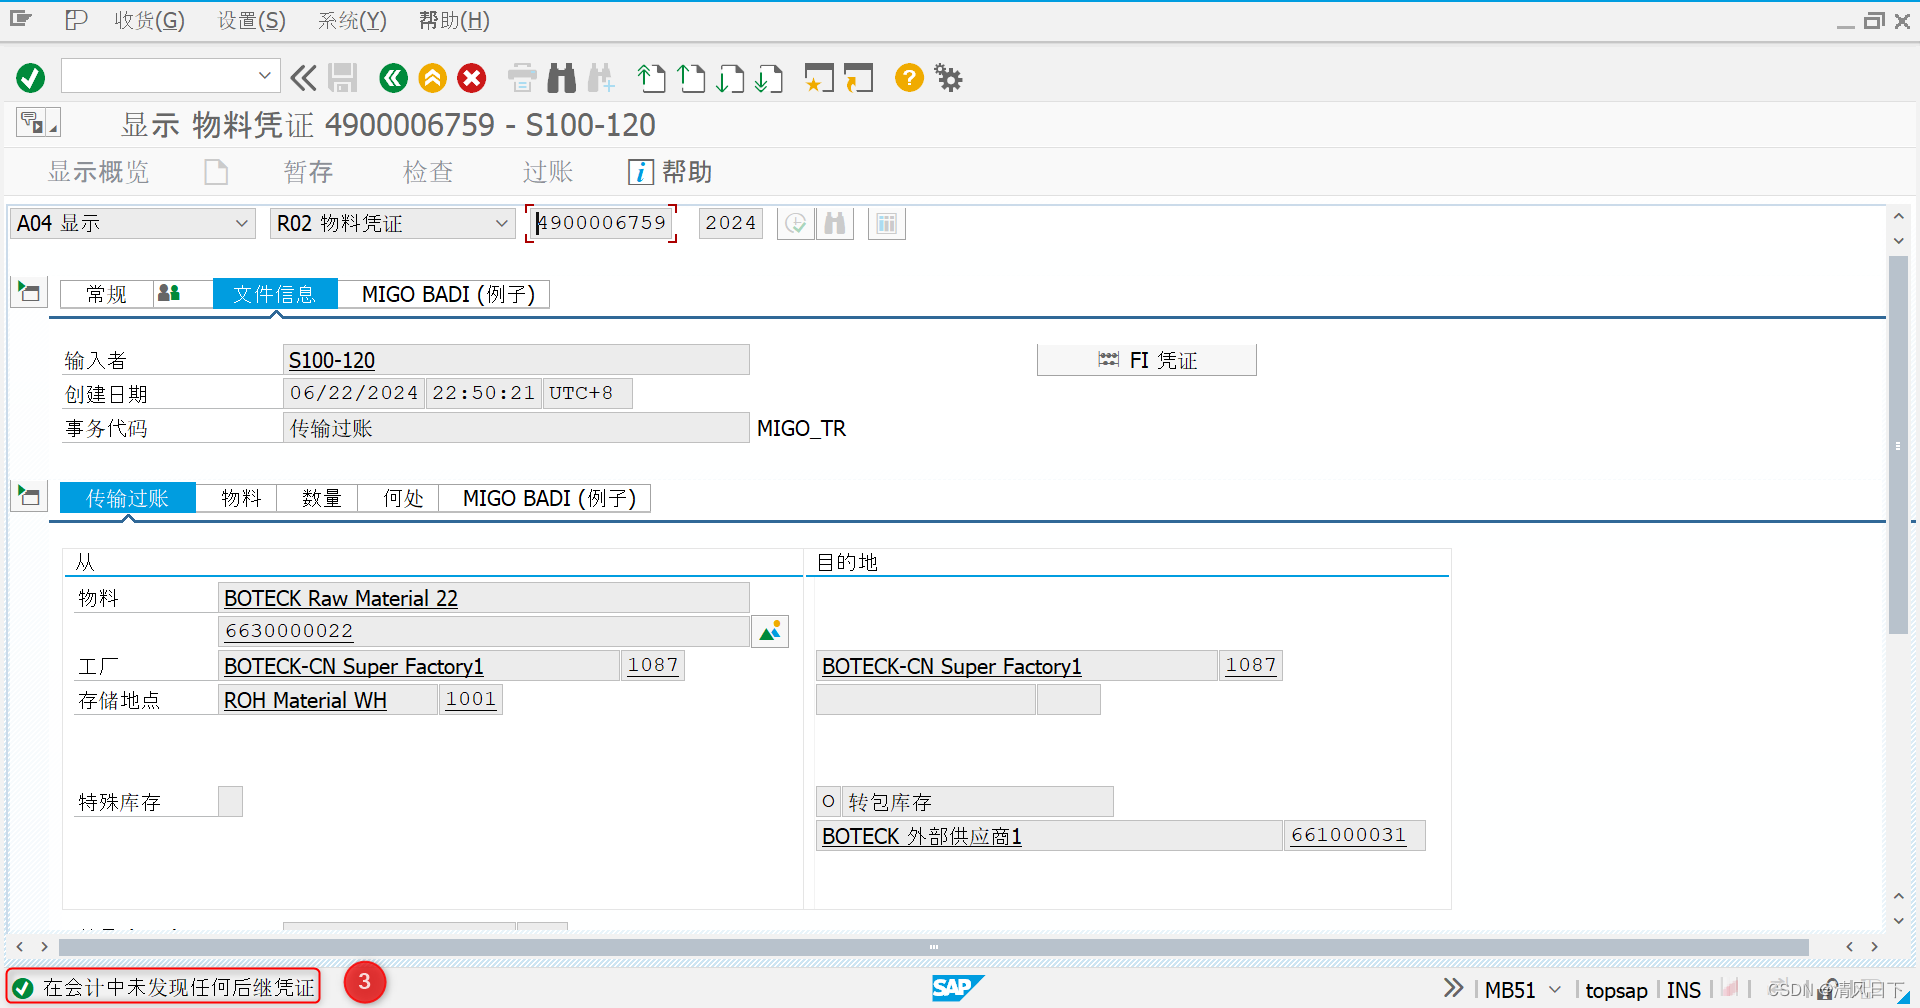Open the 系统(Y) menu
Viewport: 1920px width, 1008px height.
pos(352,20)
